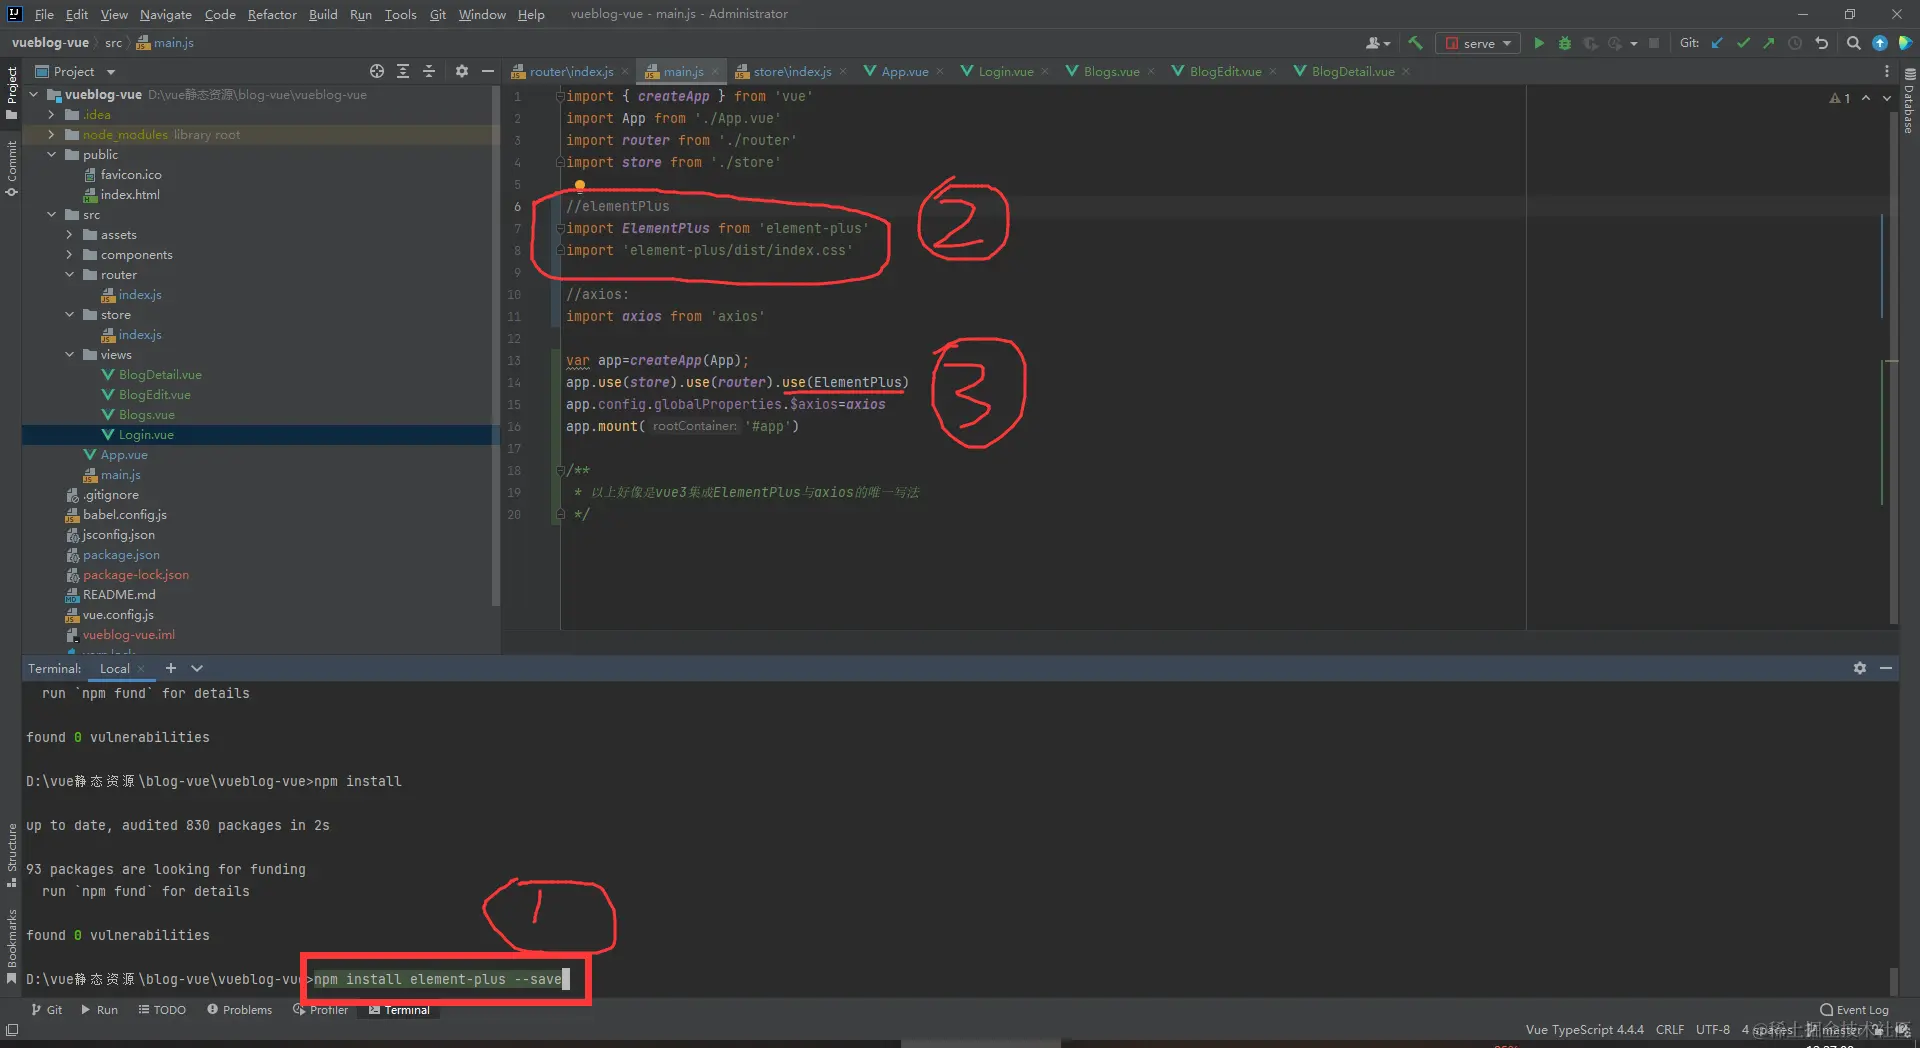Open the Profiler tool window
1920x1048 pixels.
(x=320, y=1010)
